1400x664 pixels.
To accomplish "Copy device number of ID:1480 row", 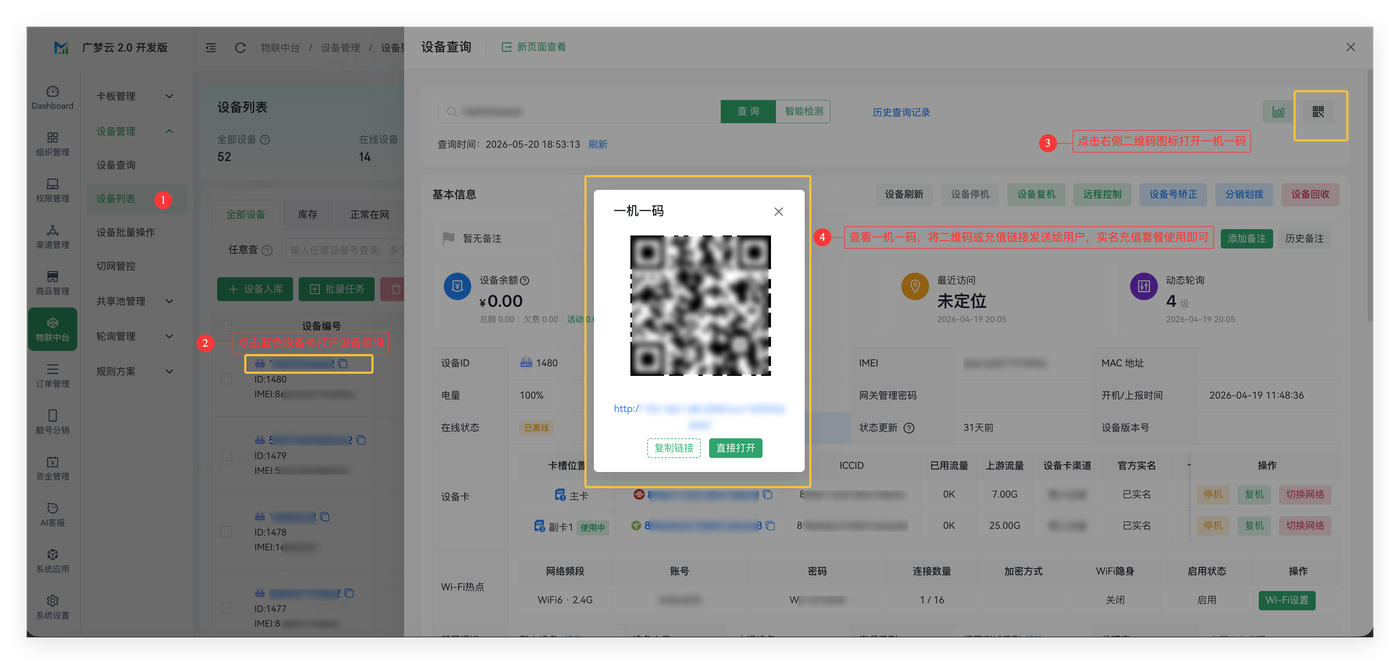I will [342, 364].
